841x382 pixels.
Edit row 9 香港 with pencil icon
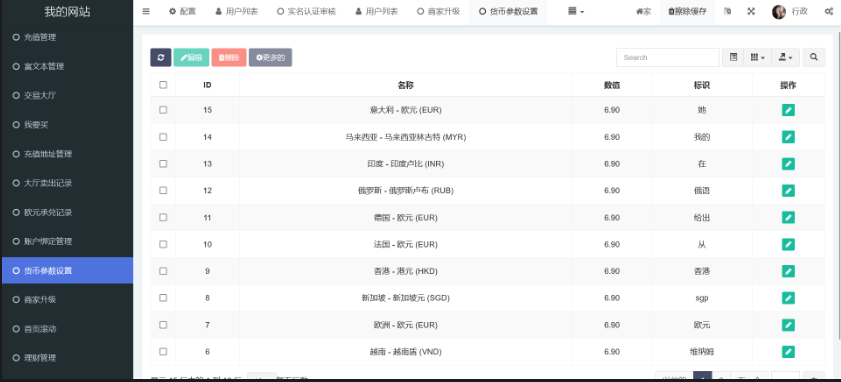(x=788, y=271)
